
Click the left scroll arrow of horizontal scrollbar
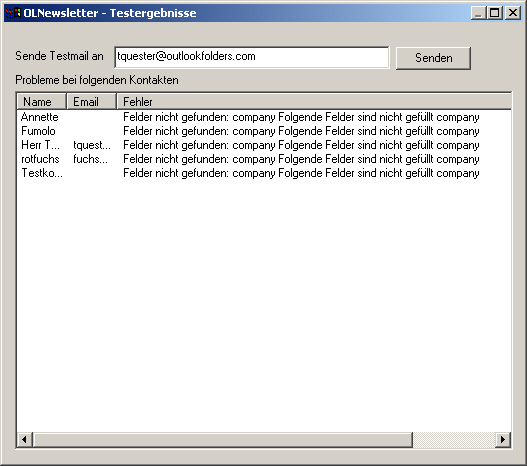point(25,439)
